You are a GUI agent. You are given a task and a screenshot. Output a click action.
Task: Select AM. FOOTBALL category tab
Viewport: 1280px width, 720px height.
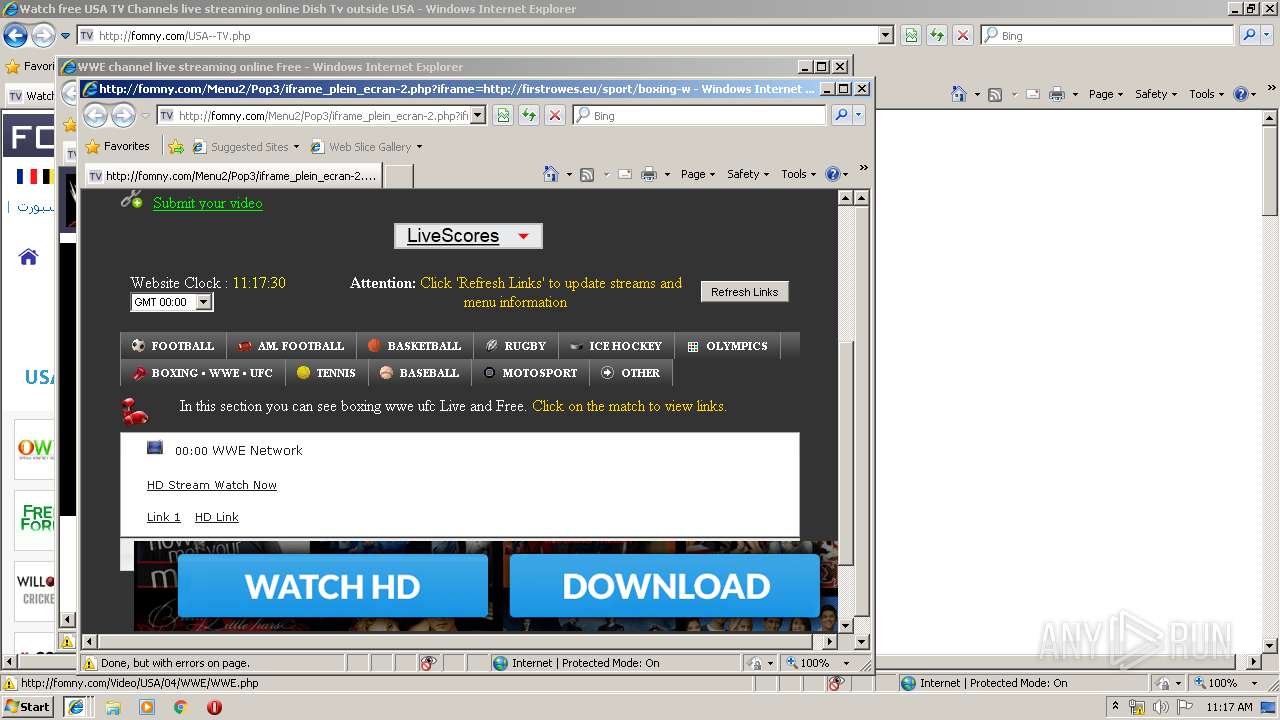click(291, 346)
